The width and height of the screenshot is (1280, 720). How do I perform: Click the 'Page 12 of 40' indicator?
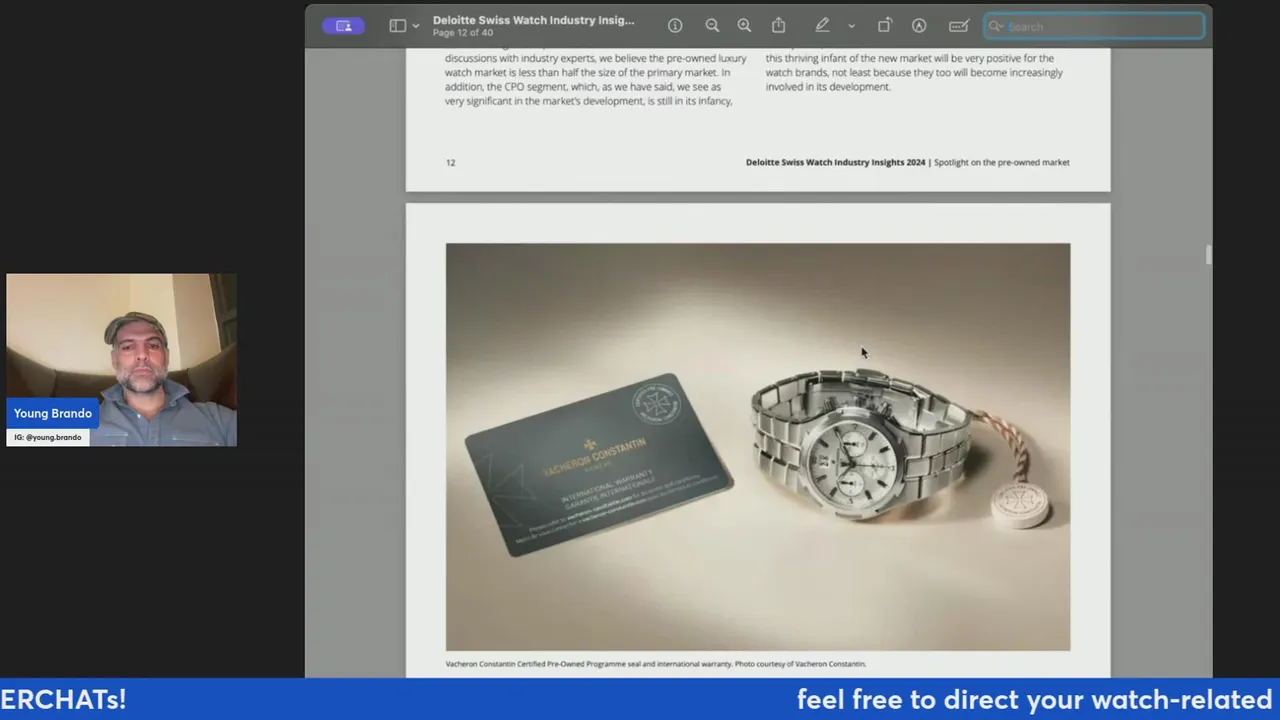pos(463,33)
